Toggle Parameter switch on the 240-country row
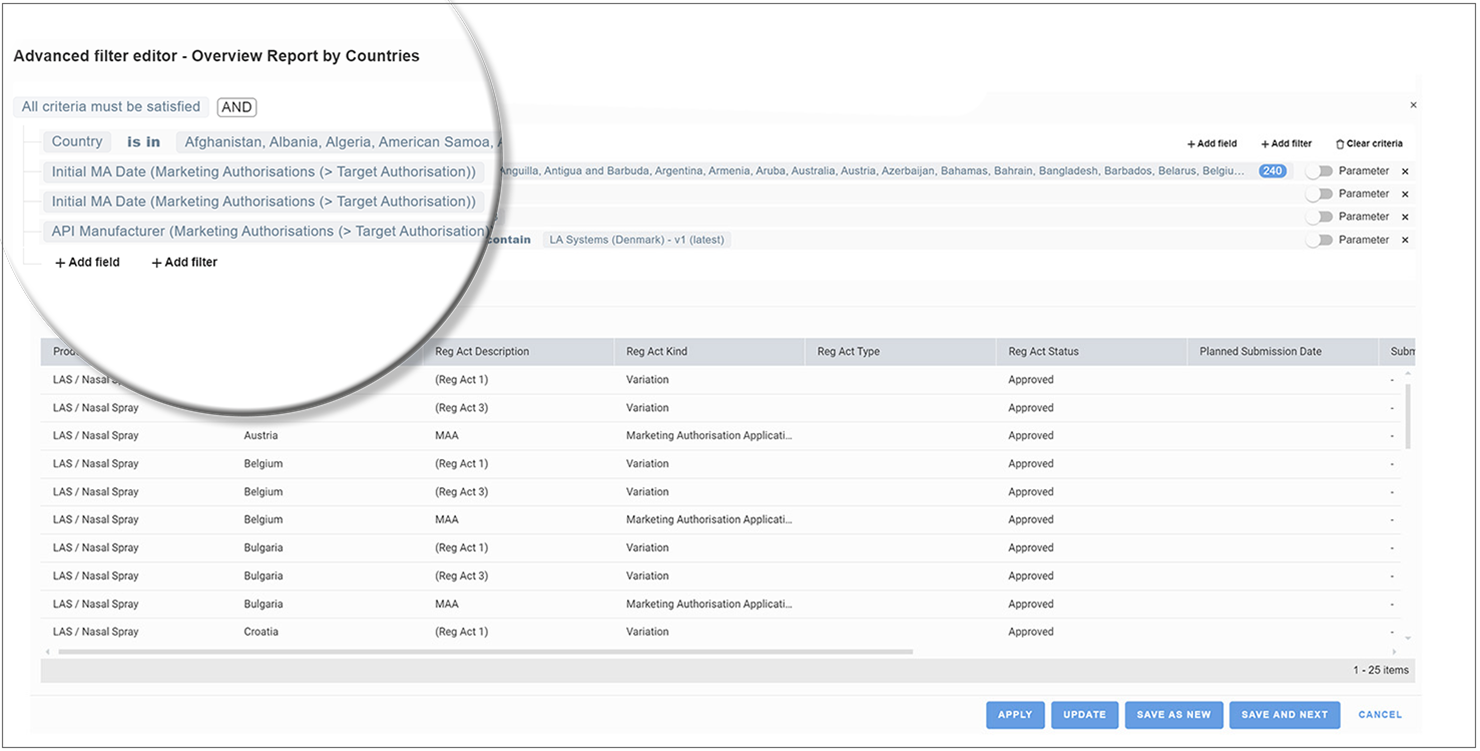 (x=1320, y=171)
